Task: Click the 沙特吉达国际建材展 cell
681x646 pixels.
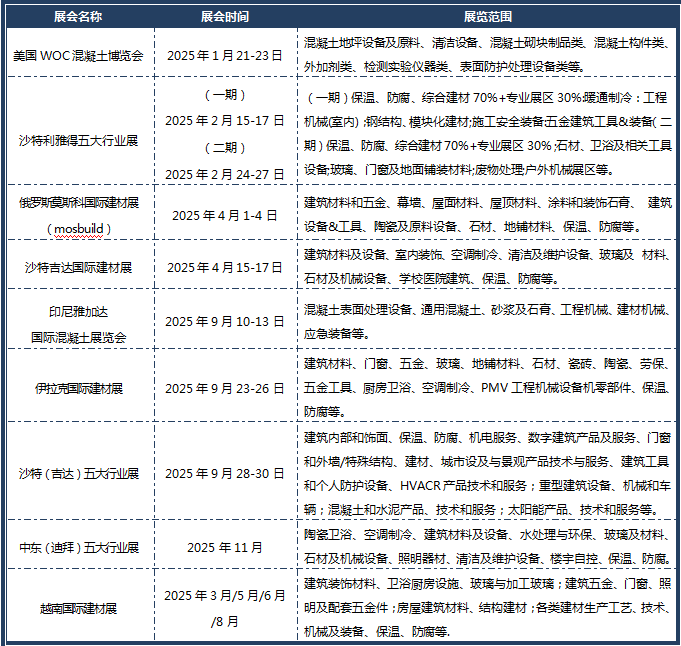Action: point(78,268)
